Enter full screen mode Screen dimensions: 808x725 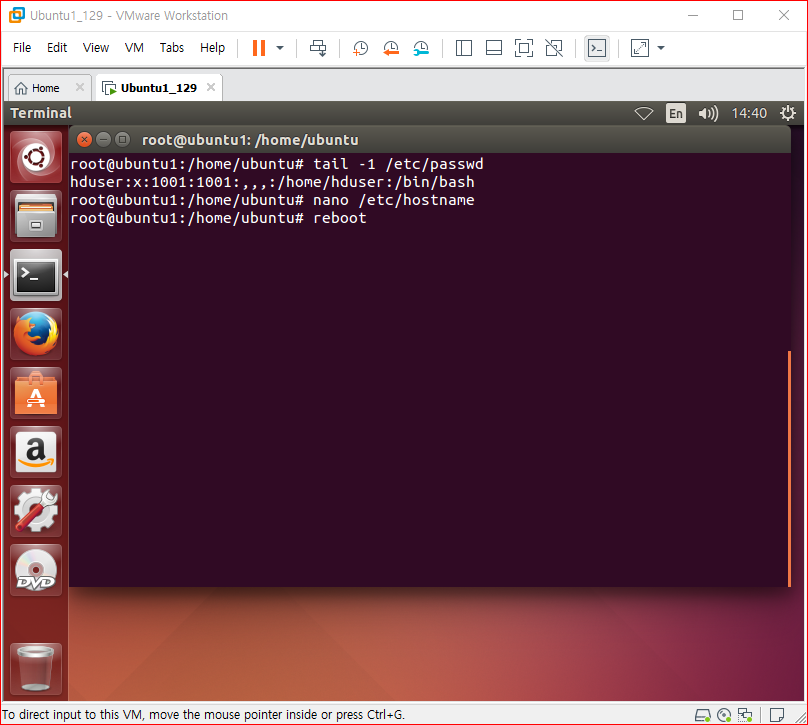[524, 48]
